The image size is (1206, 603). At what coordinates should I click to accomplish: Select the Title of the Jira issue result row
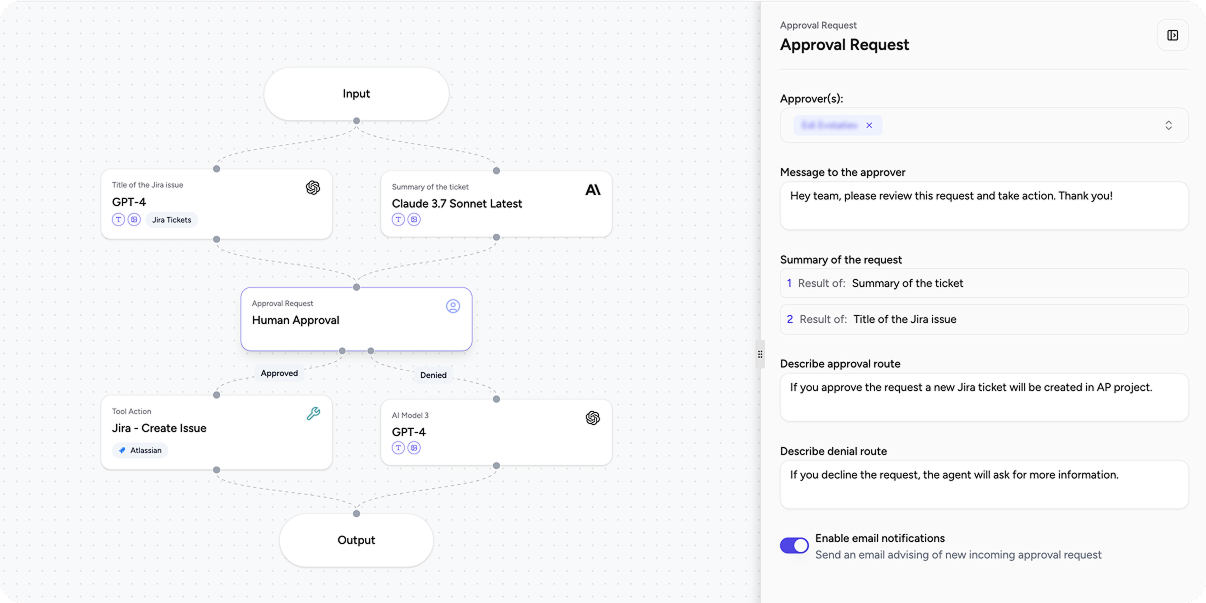pyautogui.click(x=984, y=319)
